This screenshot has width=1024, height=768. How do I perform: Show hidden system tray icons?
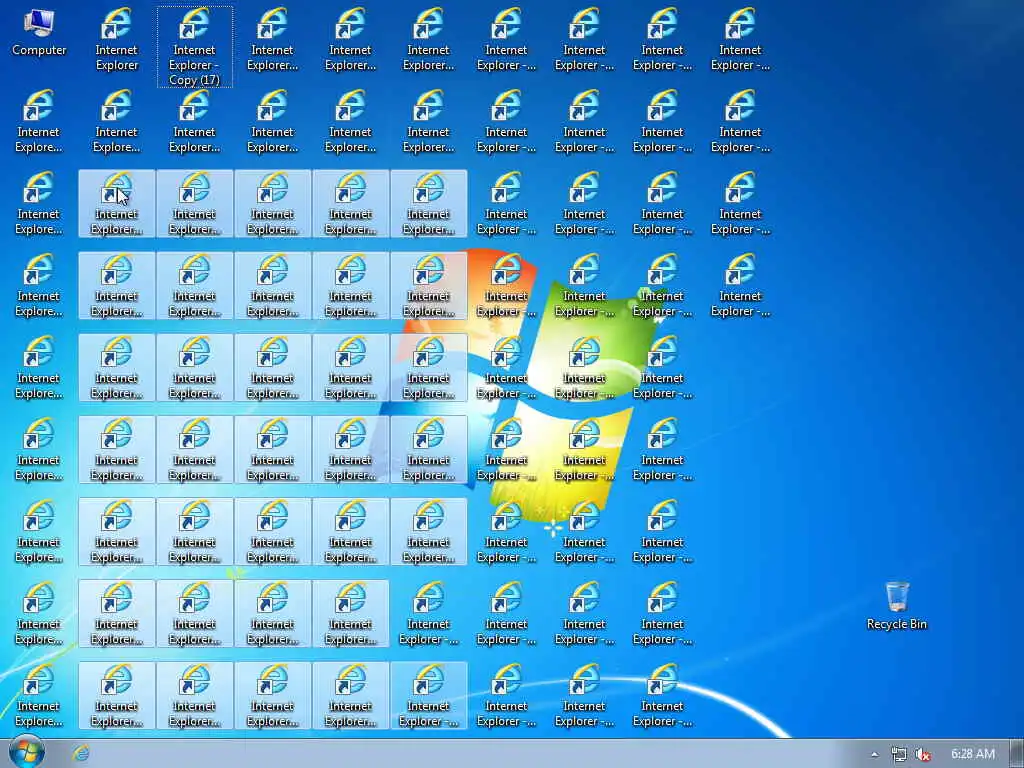[x=874, y=754]
